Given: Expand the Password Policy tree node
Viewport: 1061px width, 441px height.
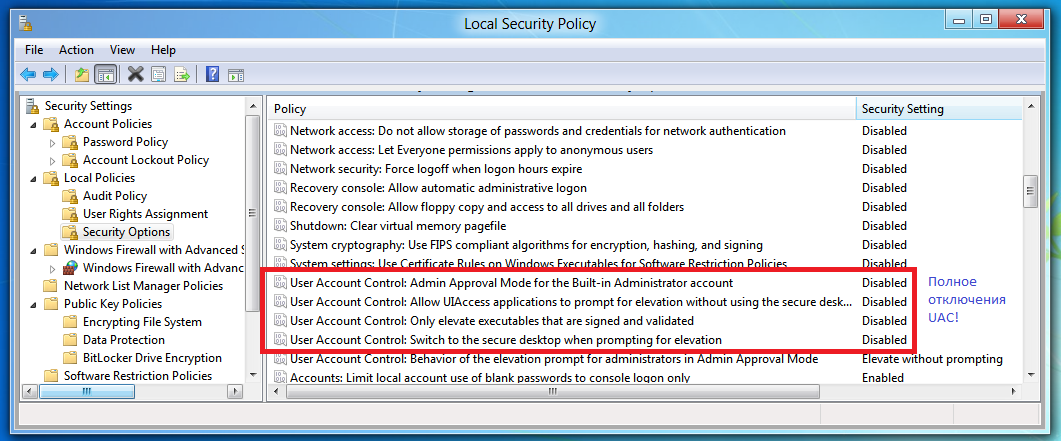Looking at the screenshot, I should click(x=53, y=142).
